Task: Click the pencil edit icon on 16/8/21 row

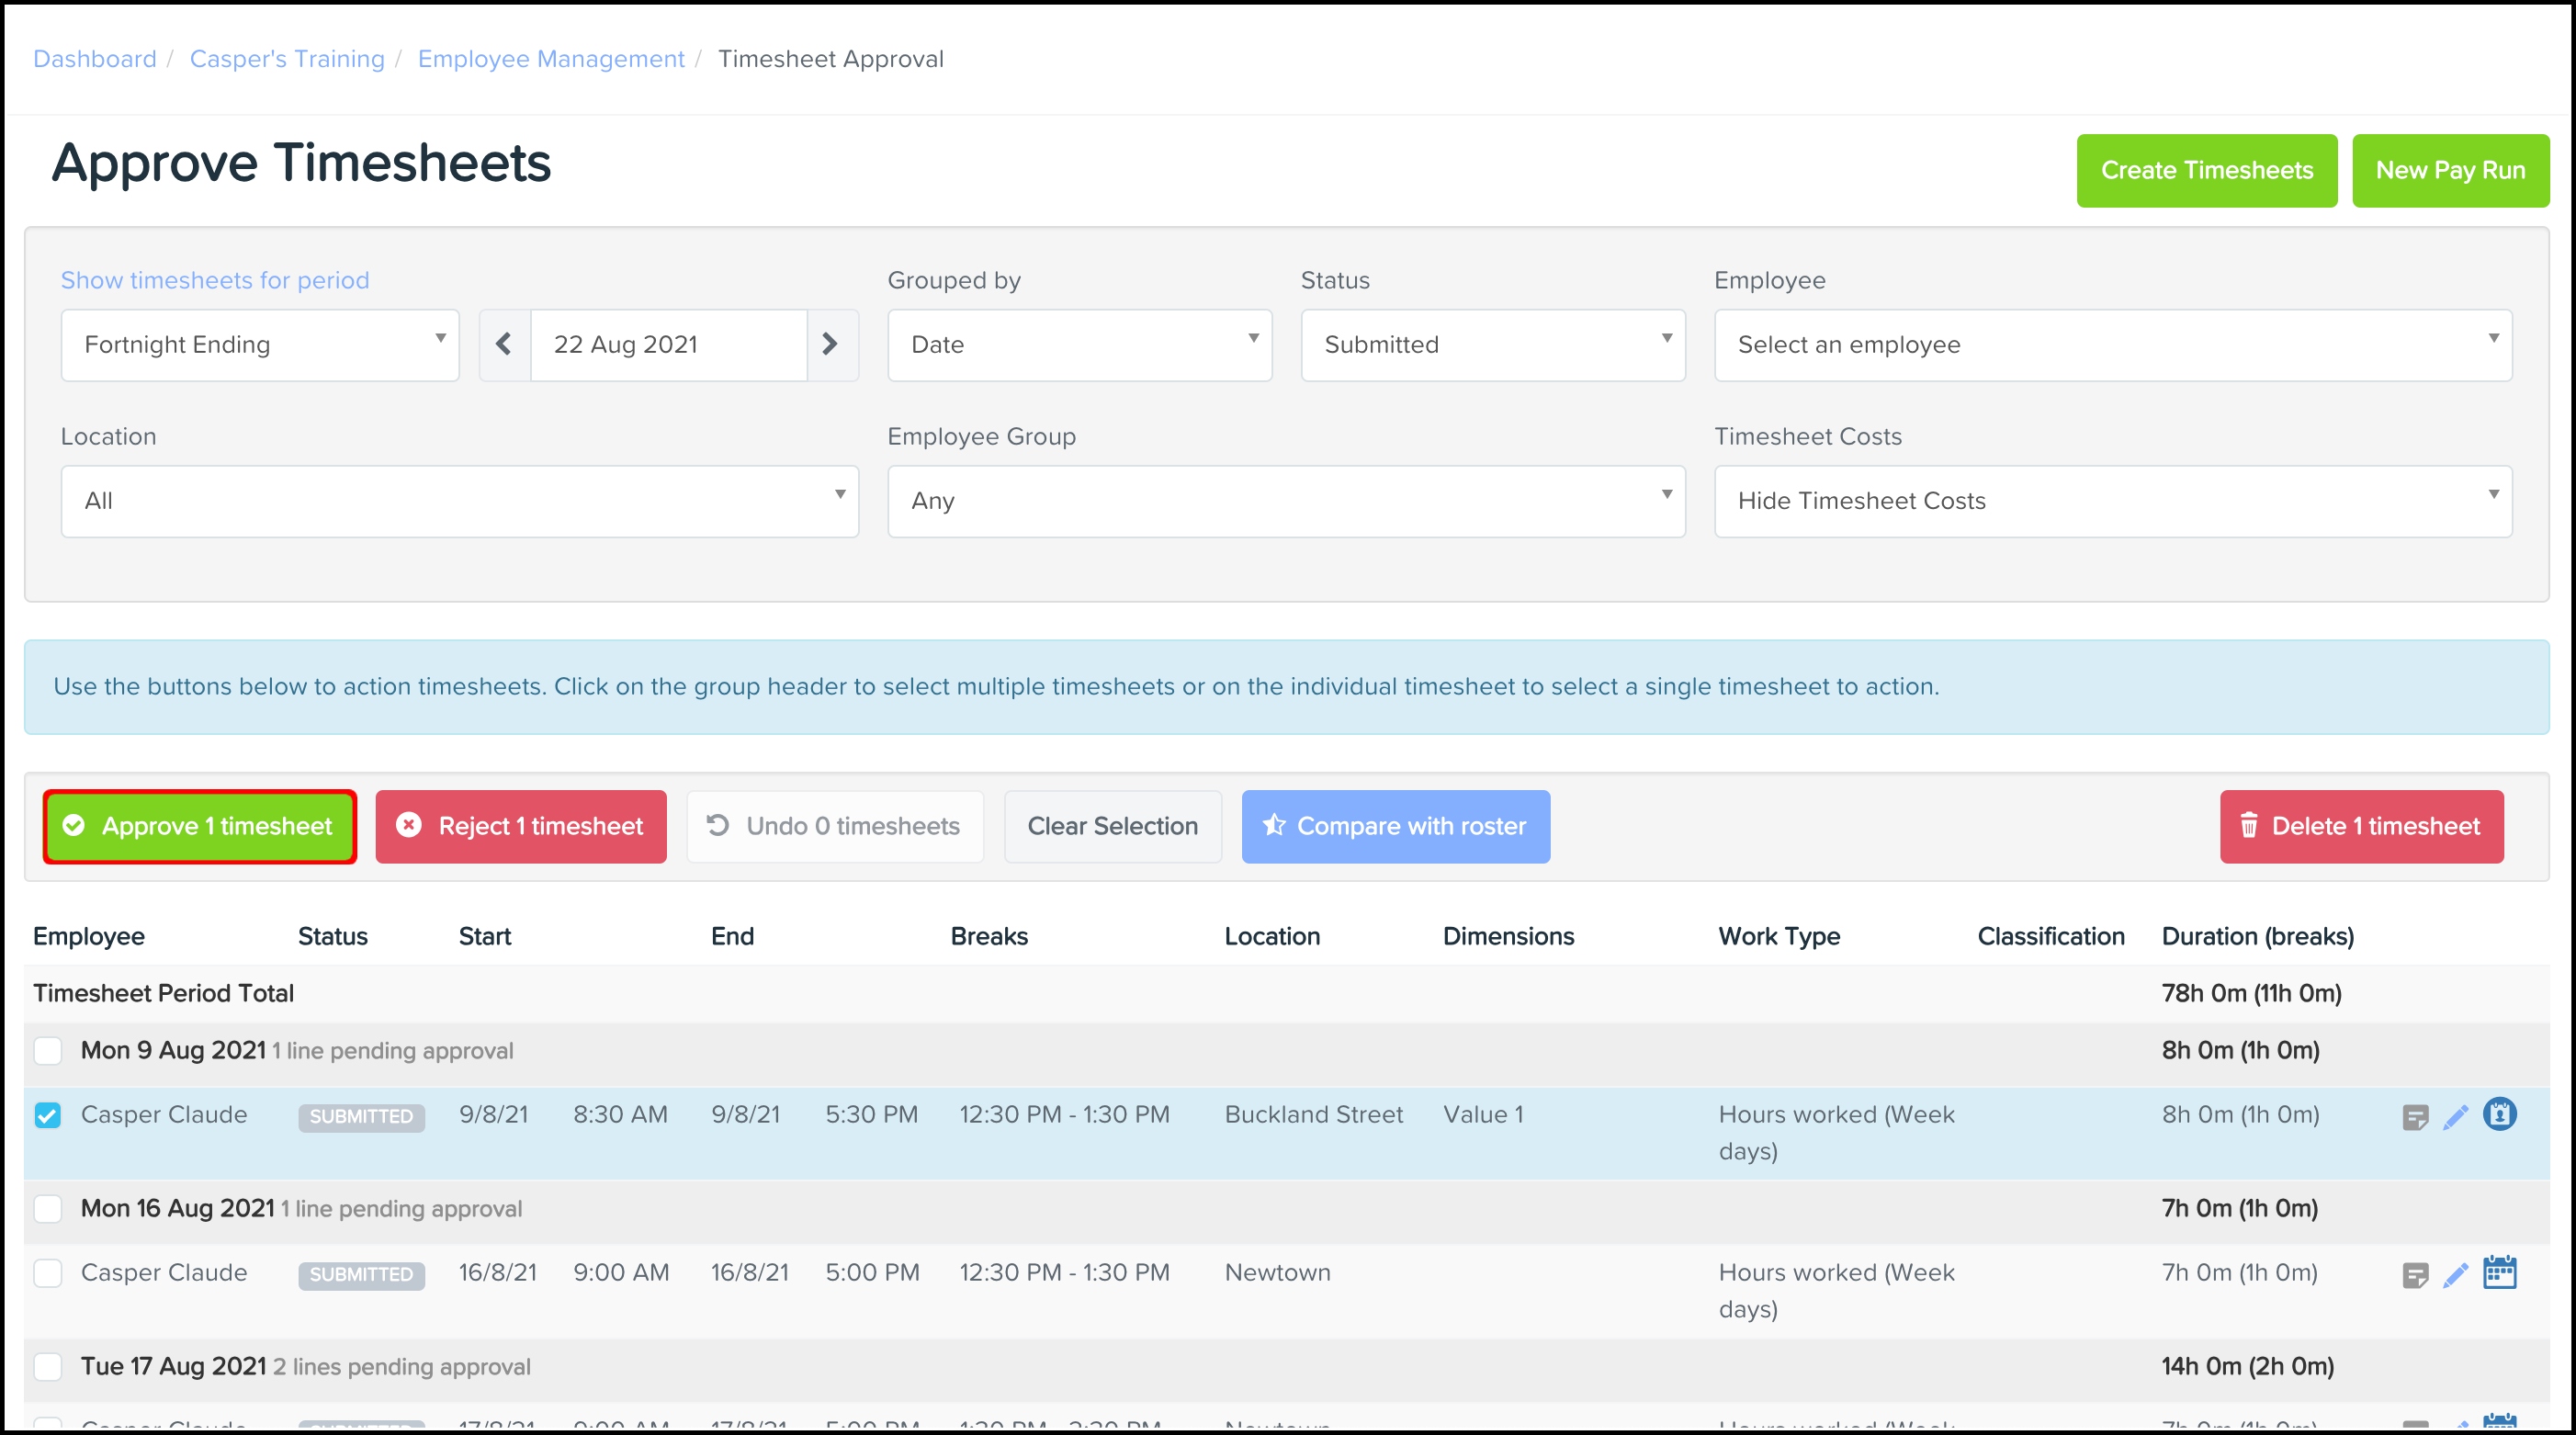Action: point(2455,1275)
